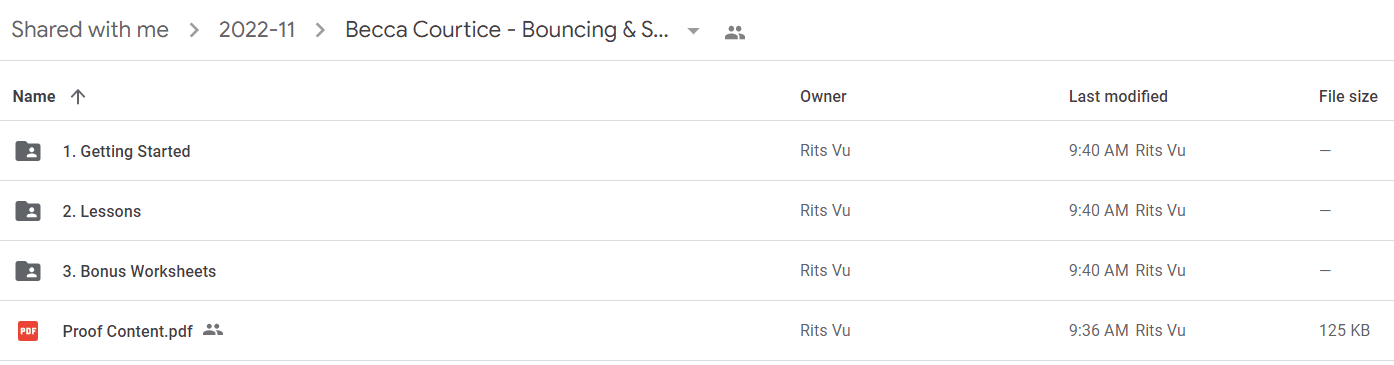Click the red PDF icon for Proof Content
This screenshot has height=365, width=1394.
point(28,331)
